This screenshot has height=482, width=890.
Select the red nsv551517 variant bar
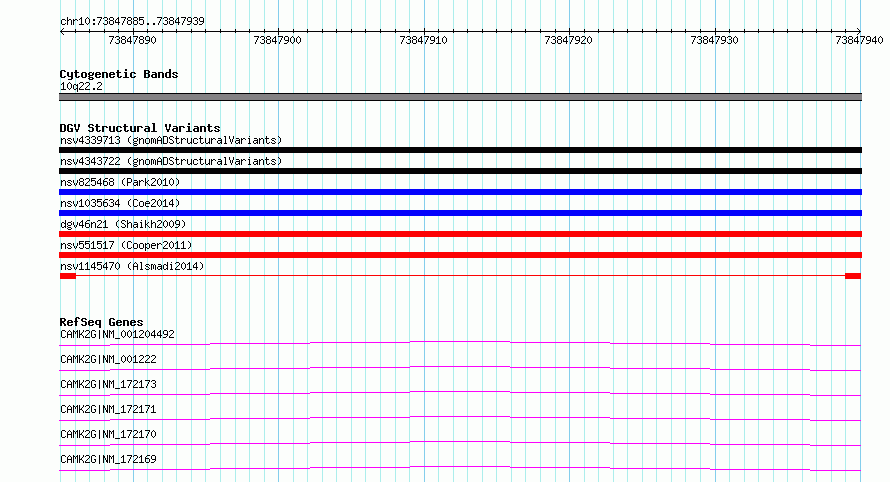[x=460, y=255]
